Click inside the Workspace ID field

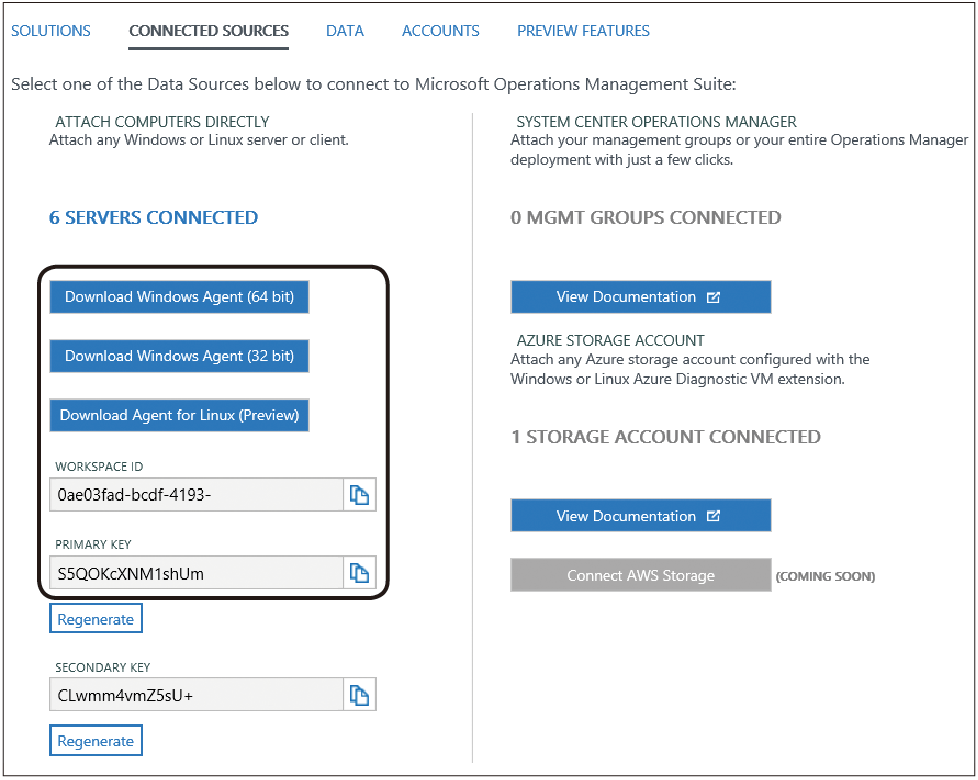196,495
